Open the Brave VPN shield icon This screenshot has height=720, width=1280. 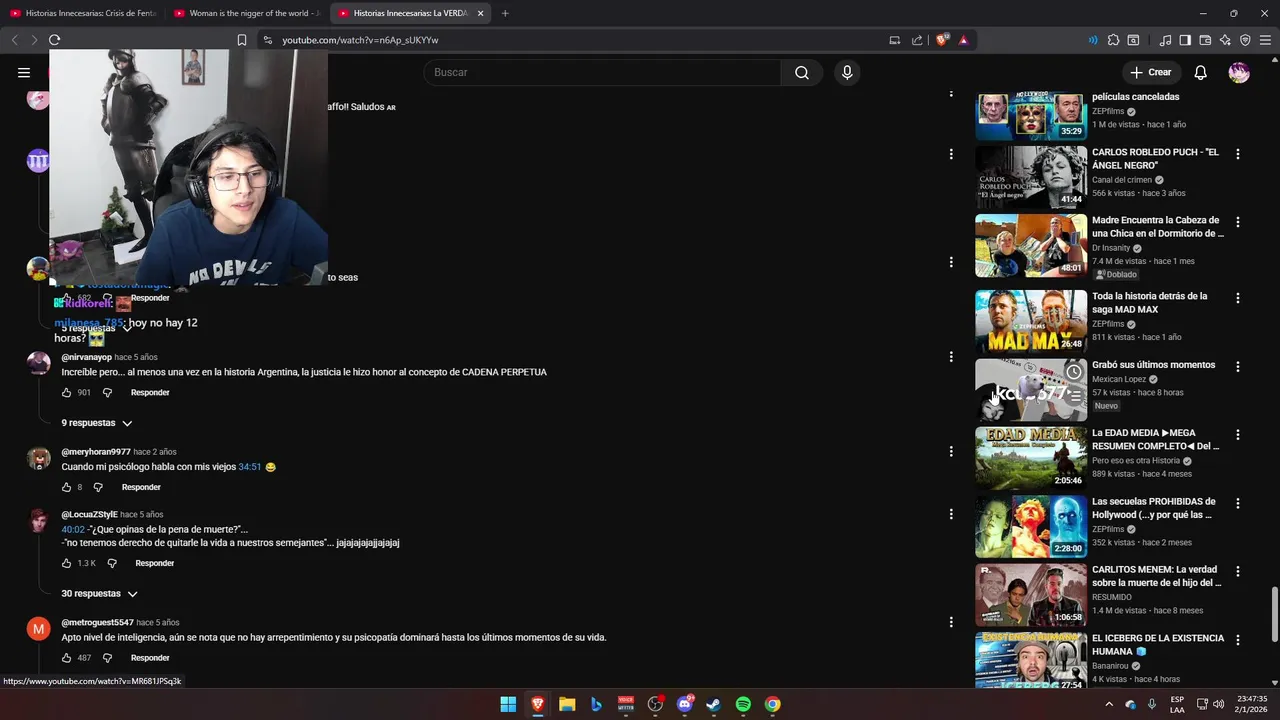1245,40
